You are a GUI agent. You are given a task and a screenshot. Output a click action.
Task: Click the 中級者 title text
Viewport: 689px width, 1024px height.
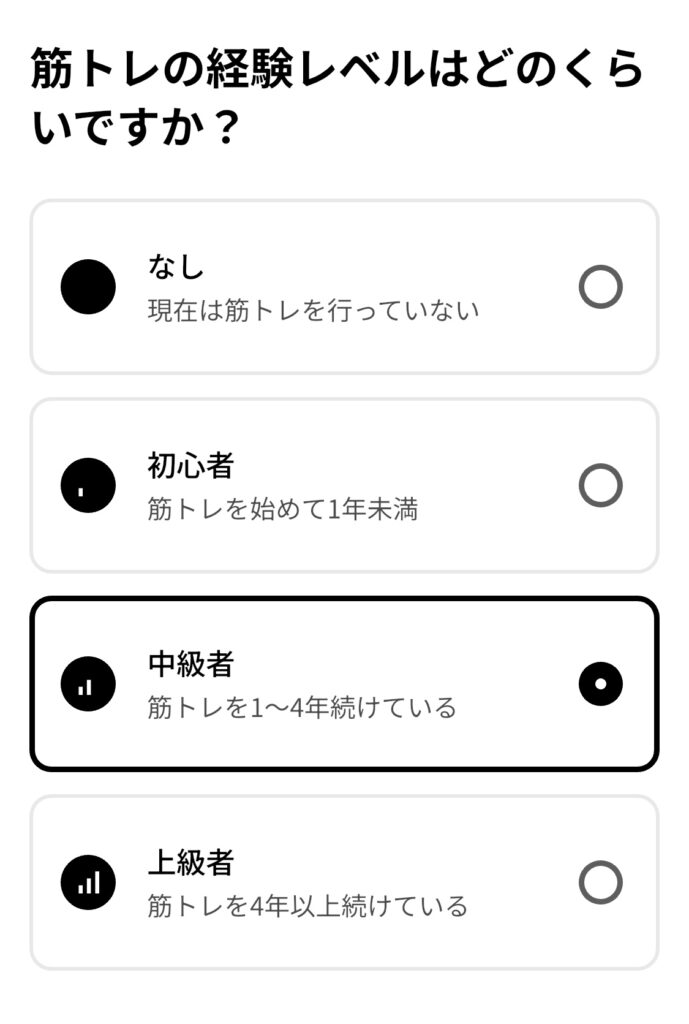(x=191, y=664)
